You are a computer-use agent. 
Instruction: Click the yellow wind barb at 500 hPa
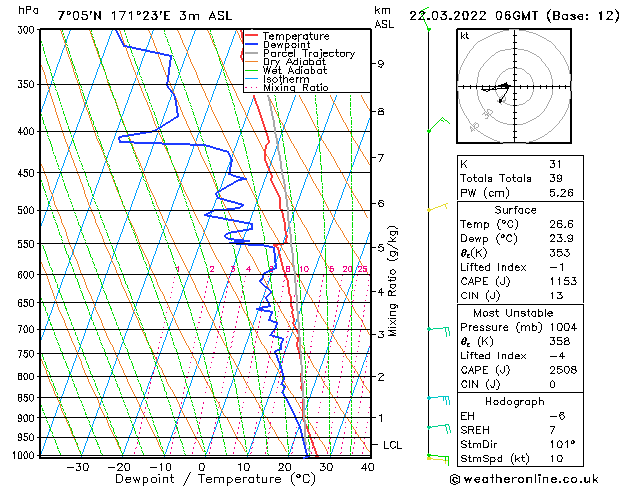[x=438, y=207]
